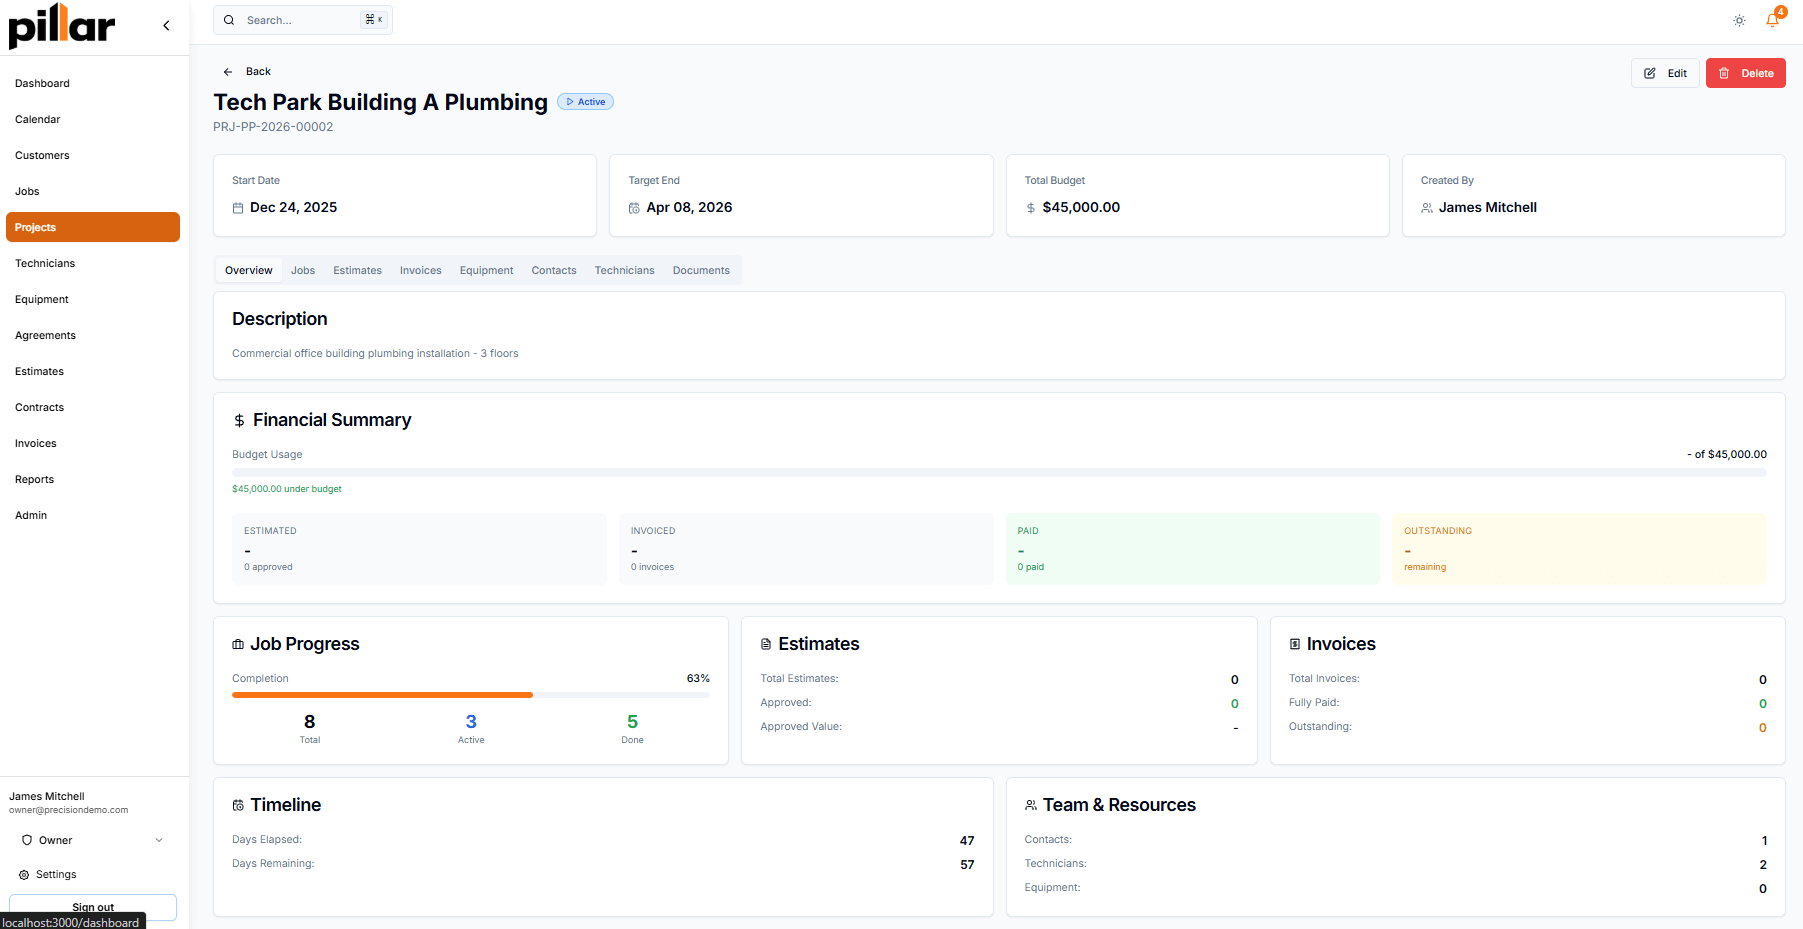The height and width of the screenshot is (929, 1803).
Task: Click the Job Progress completion bar
Action: tap(470, 695)
